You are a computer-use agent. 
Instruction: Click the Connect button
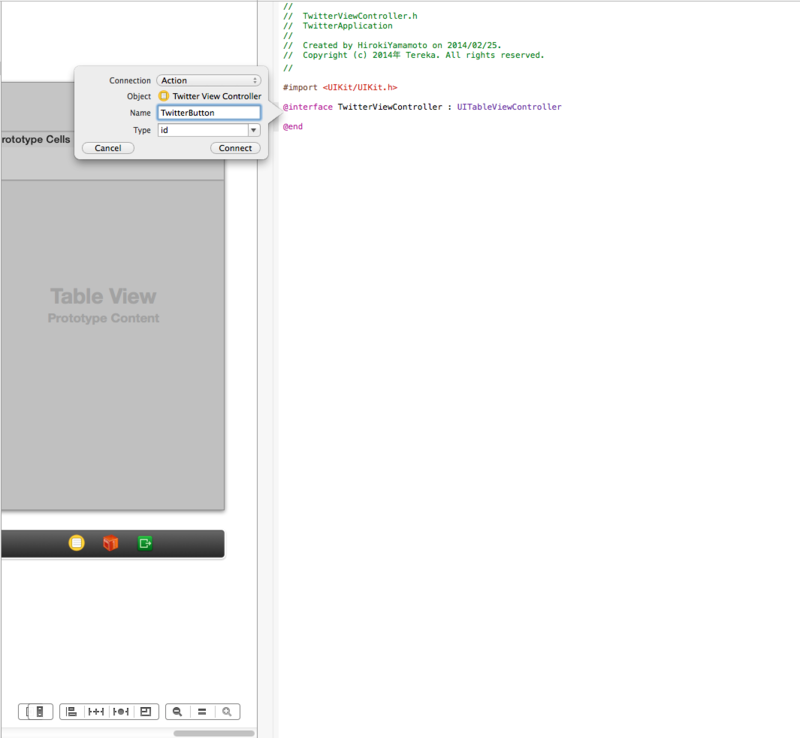(235, 148)
